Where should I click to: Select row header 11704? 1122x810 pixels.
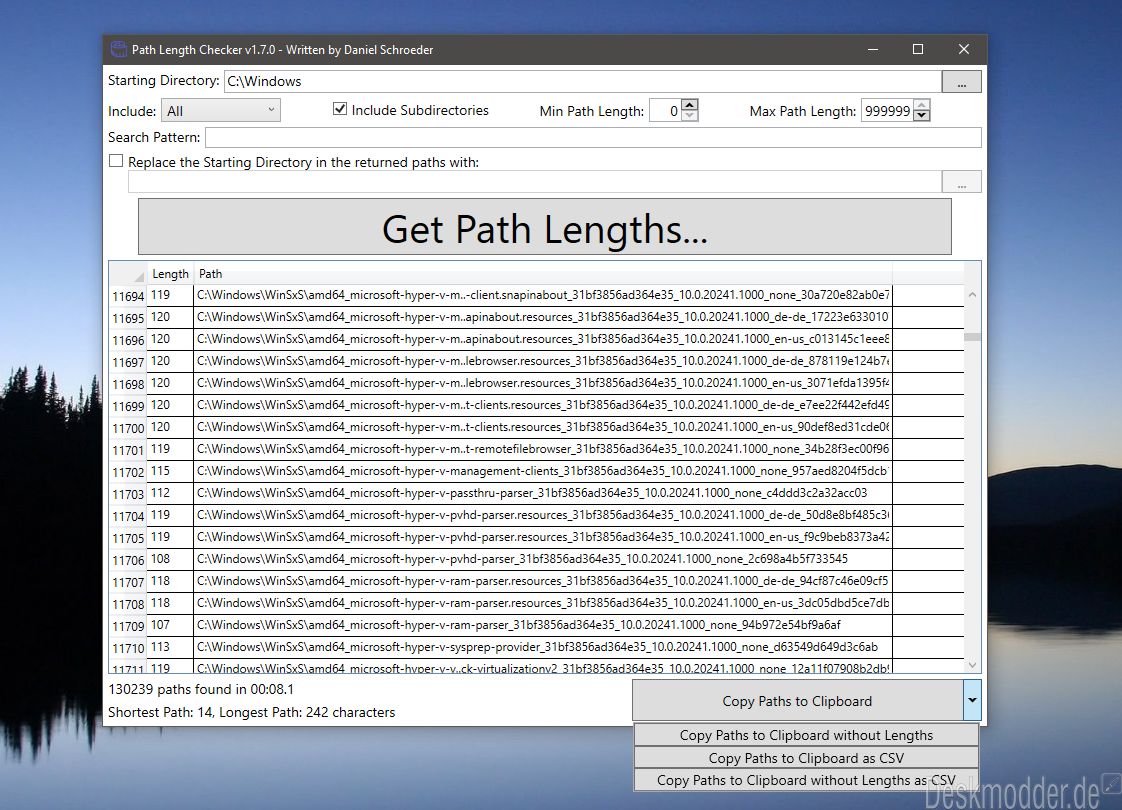tap(128, 516)
